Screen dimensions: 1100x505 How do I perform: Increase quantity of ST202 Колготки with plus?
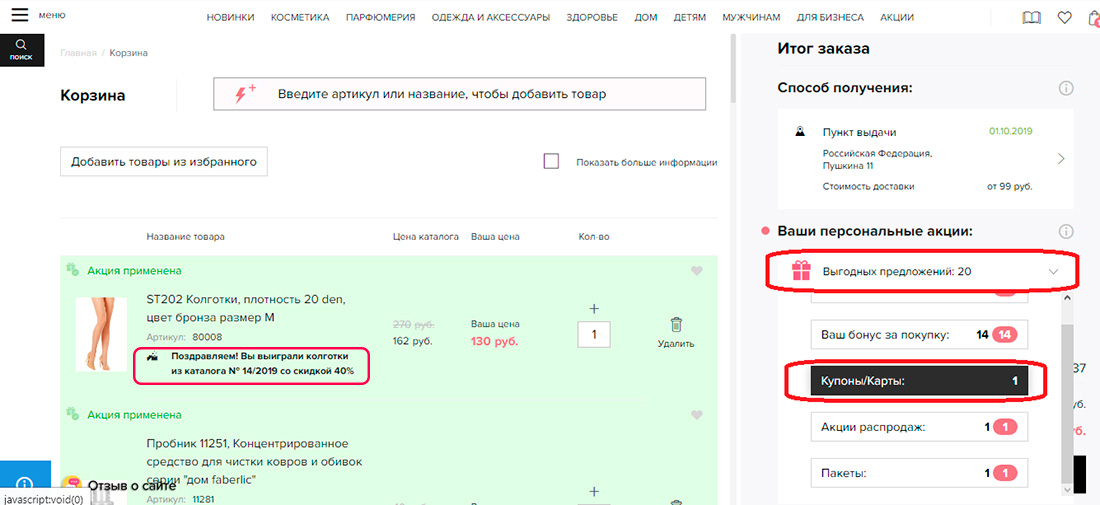coord(594,308)
